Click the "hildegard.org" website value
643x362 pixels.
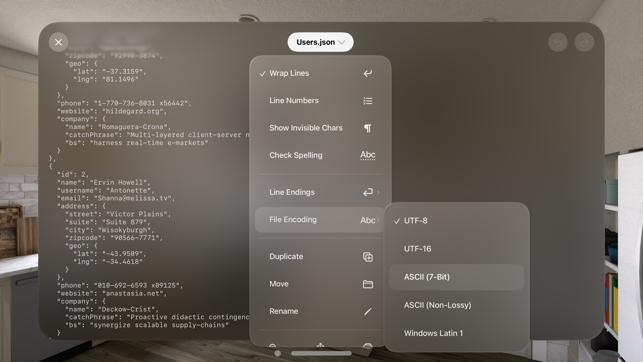pos(134,111)
